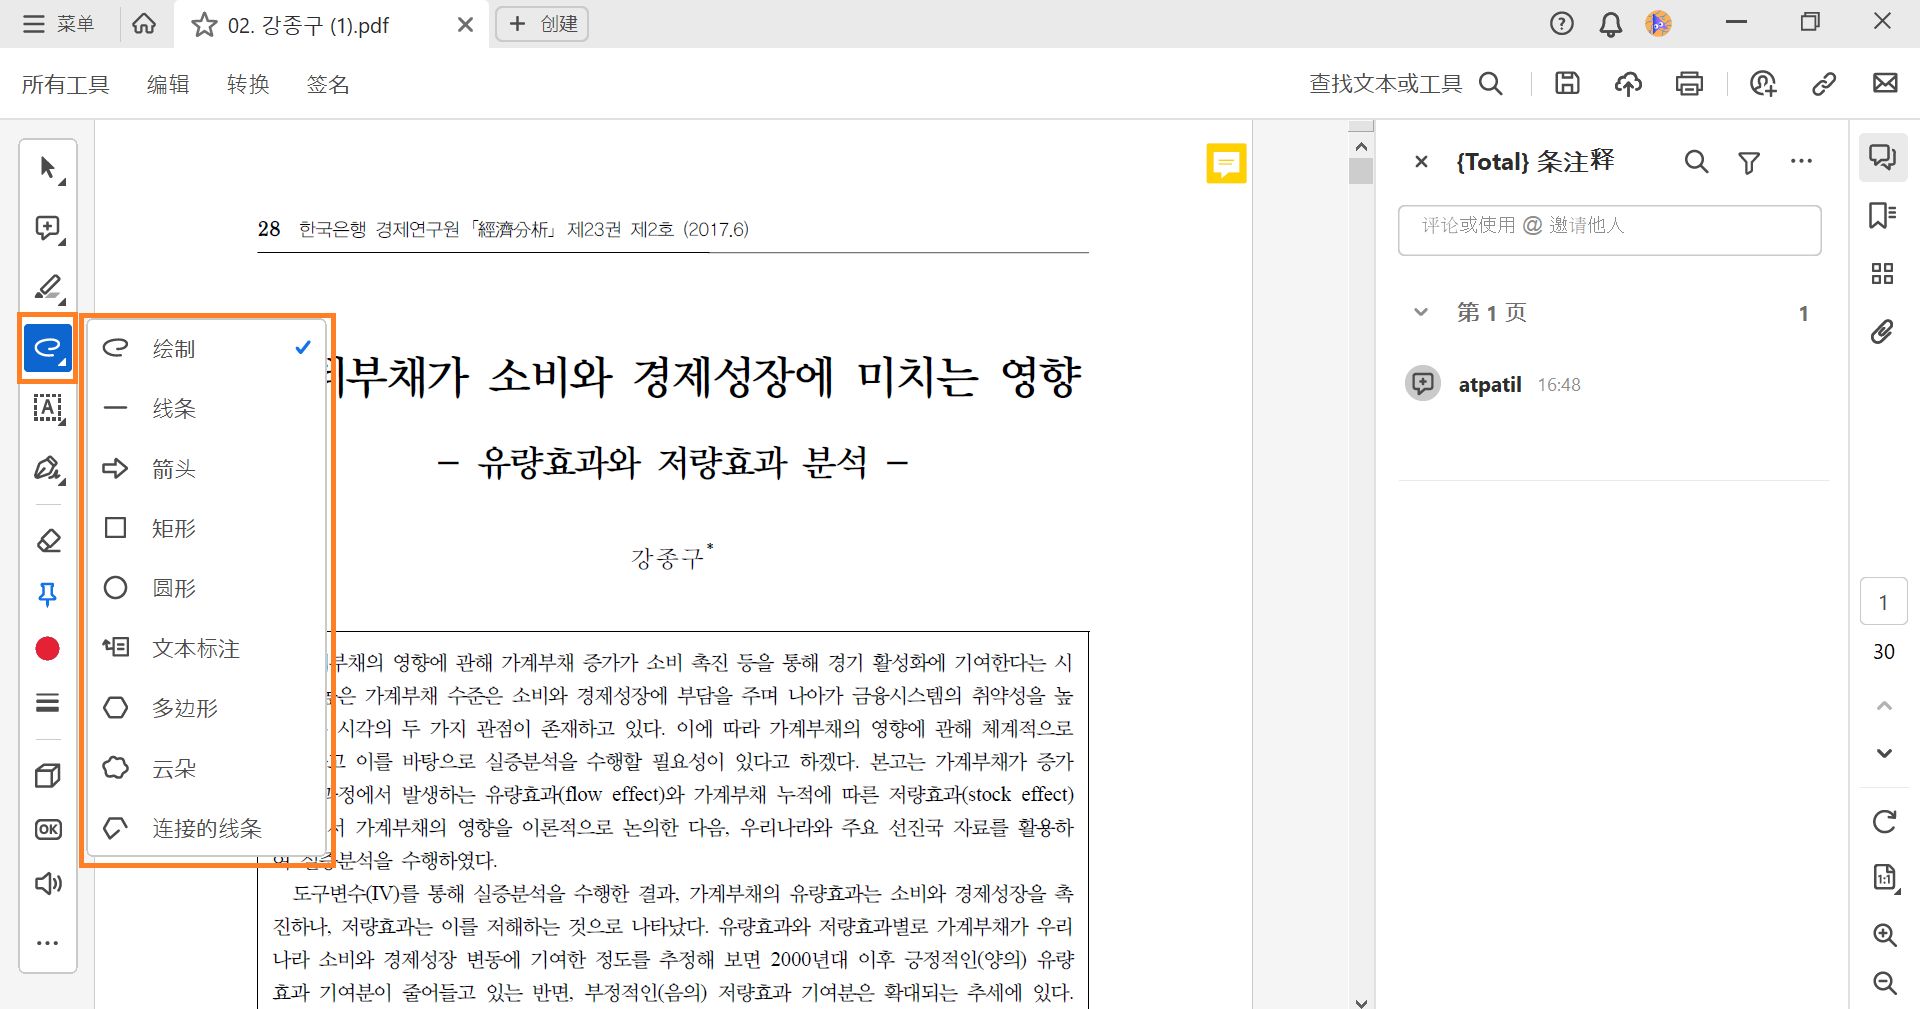Viewport: 1920px width, 1009px height.
Task: Go to next page arrow
Action: 1884,753
